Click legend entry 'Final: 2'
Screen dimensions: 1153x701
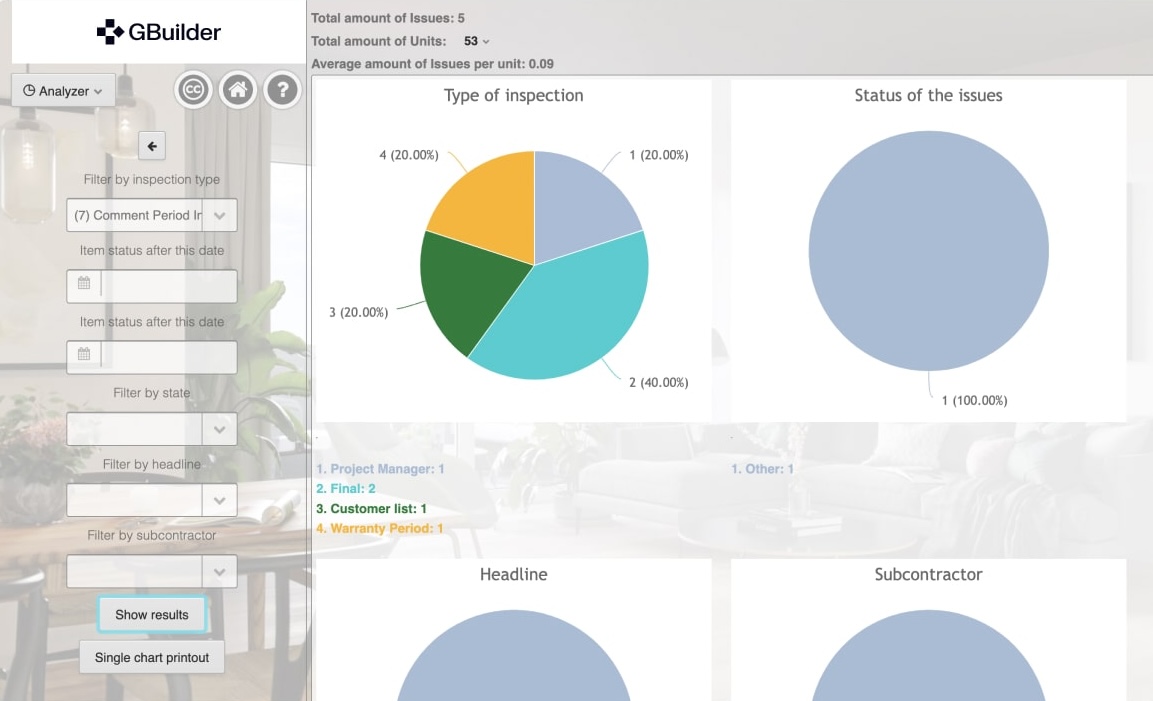click(346, 488)
